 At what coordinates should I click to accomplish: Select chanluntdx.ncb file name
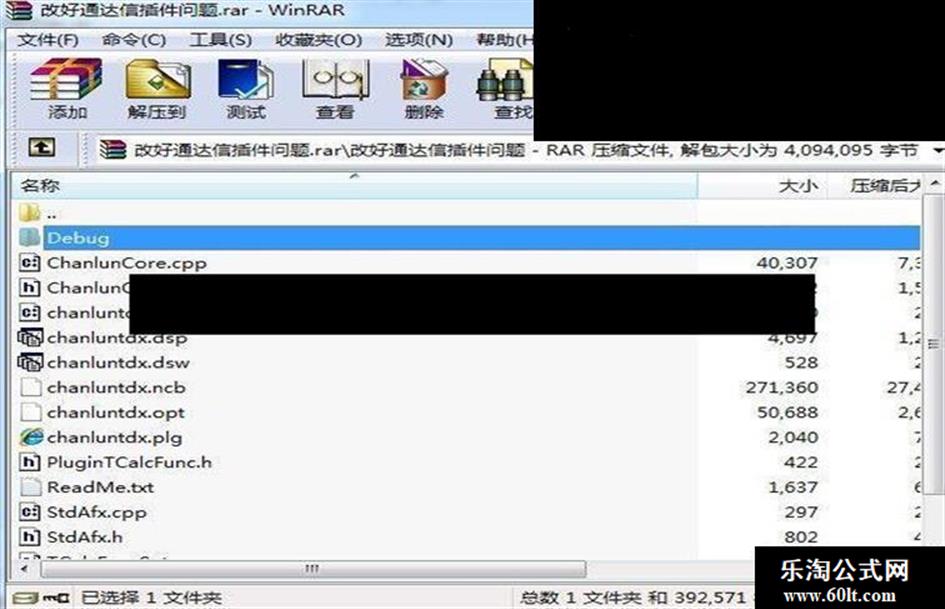coord(116,388)
